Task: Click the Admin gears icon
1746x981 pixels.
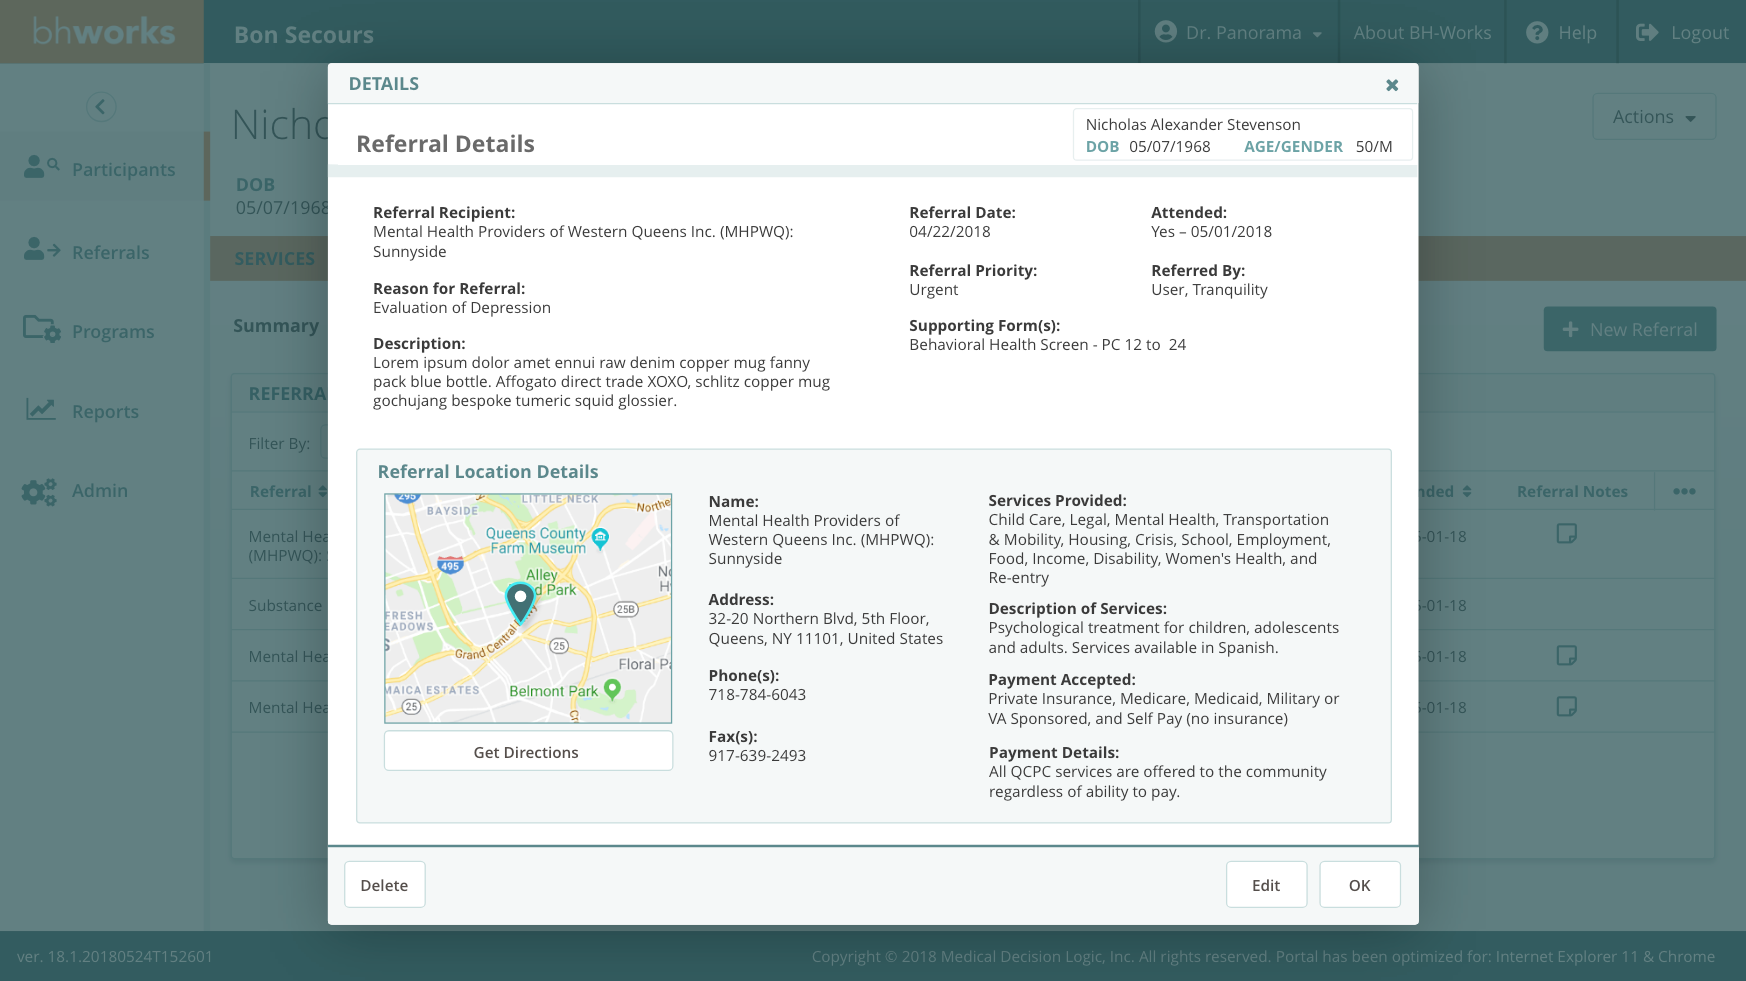Action: [x=40, y=490]
